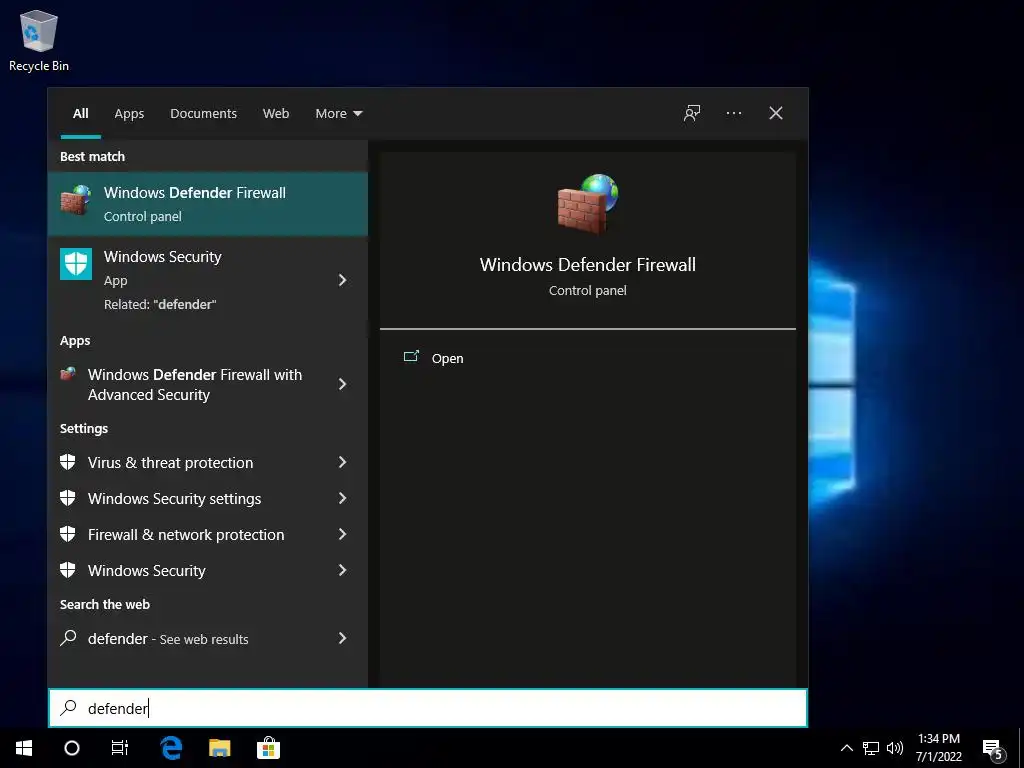This screenshot has height=768, width=1024.
Task: Expand Windows Defender Firewall with Advanced Security arrow
Action: click(x=342, y=384)
